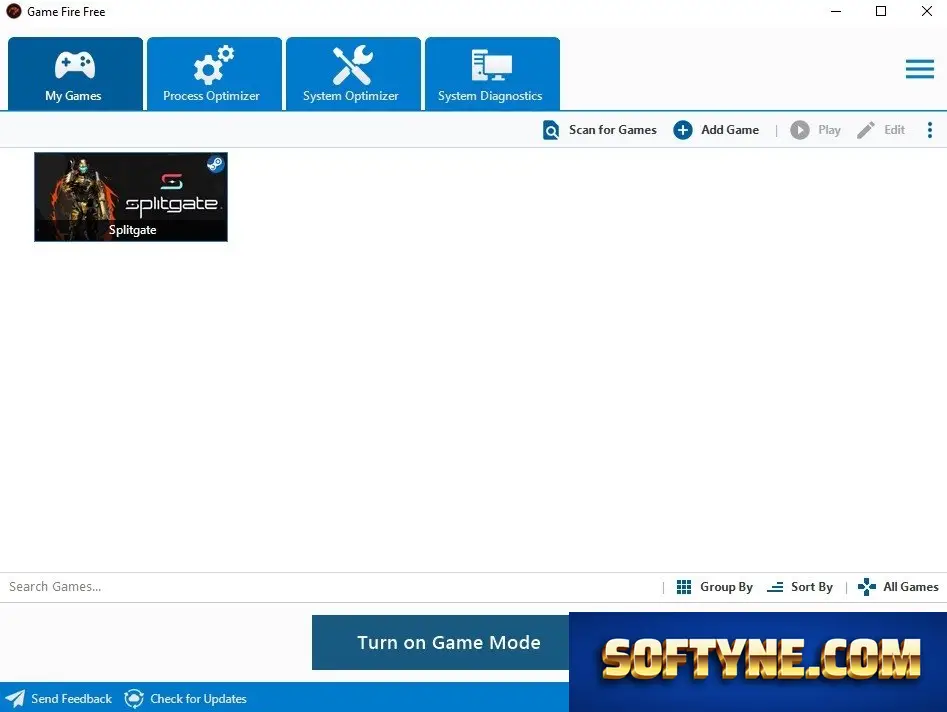The image size is (947, 712).
Task: Select the My Games tab
Action: [75, 74]
